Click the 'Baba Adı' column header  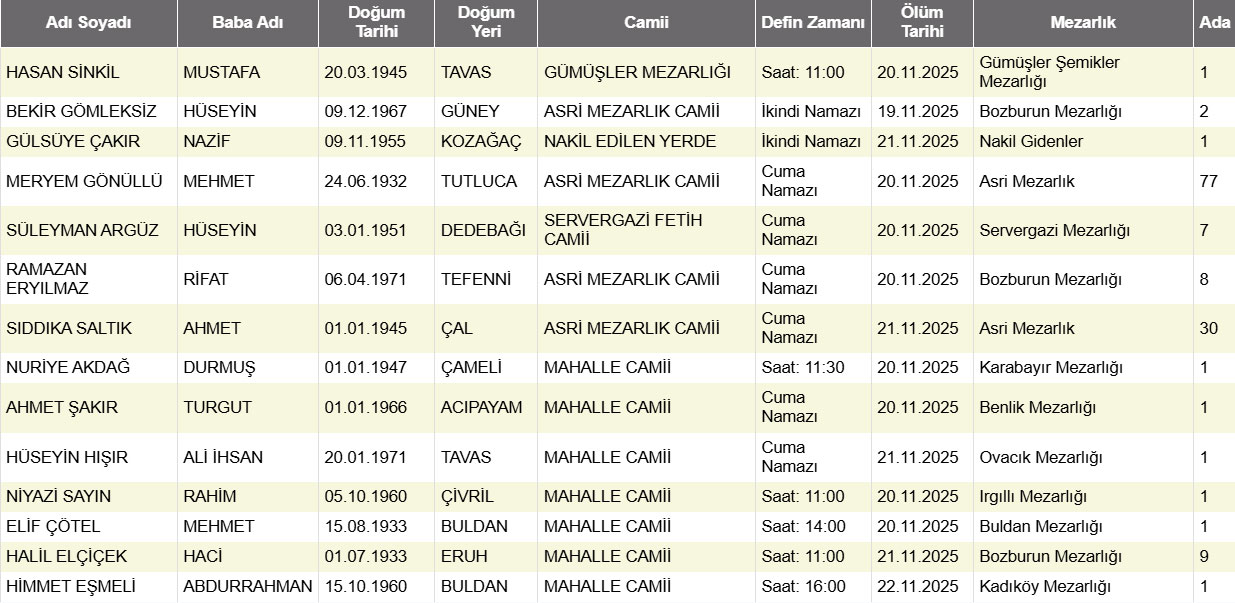(248, 23)
